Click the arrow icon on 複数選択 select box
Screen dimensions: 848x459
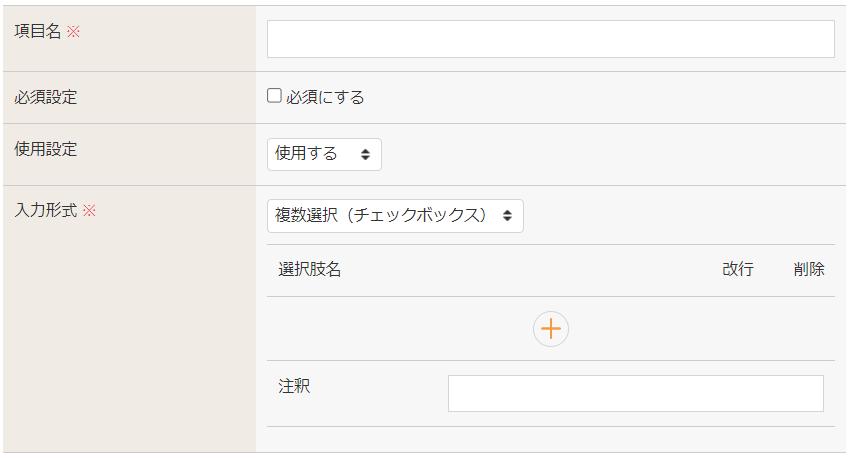click(x=507, y=216)
